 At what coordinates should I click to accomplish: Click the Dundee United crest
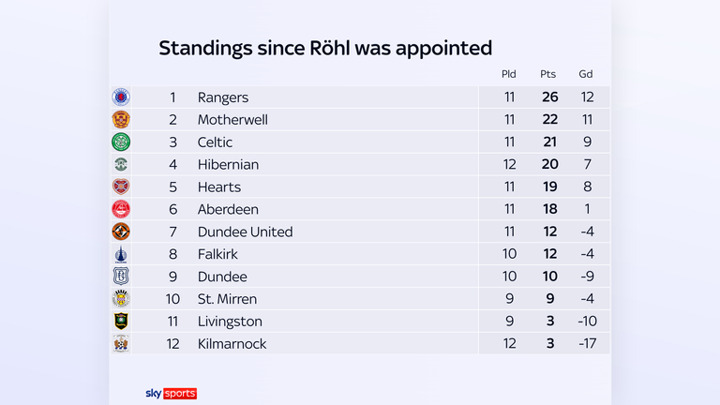121,232
